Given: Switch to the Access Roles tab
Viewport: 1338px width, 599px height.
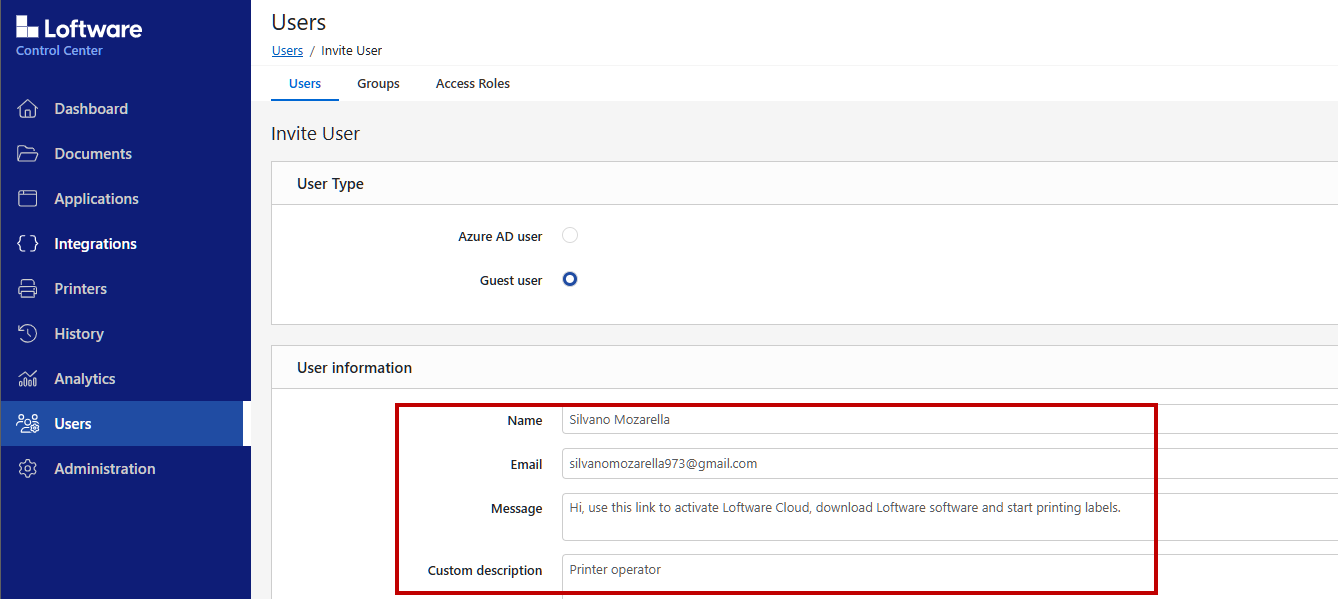Looking at the screenshot, I should tap(473, 84).
